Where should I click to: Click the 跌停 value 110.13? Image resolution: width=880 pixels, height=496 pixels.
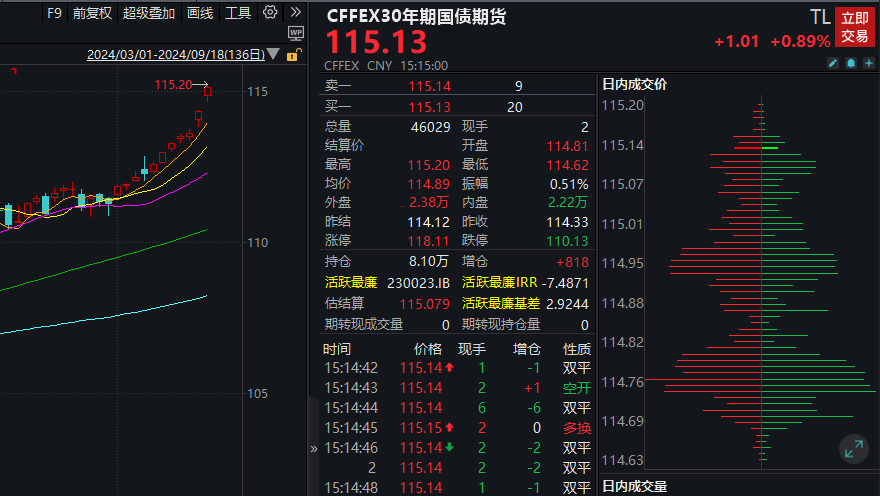point(567,241)
